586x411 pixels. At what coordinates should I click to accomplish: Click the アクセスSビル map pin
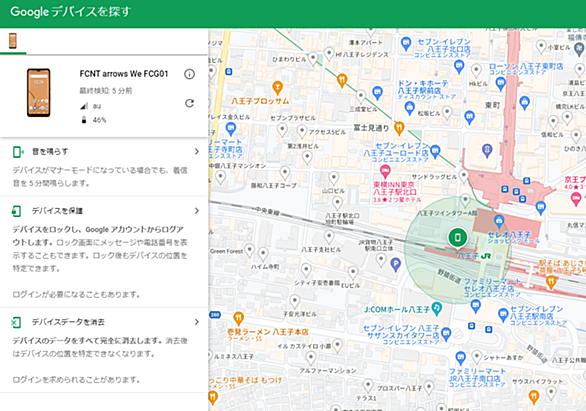(x=302, y=132)
